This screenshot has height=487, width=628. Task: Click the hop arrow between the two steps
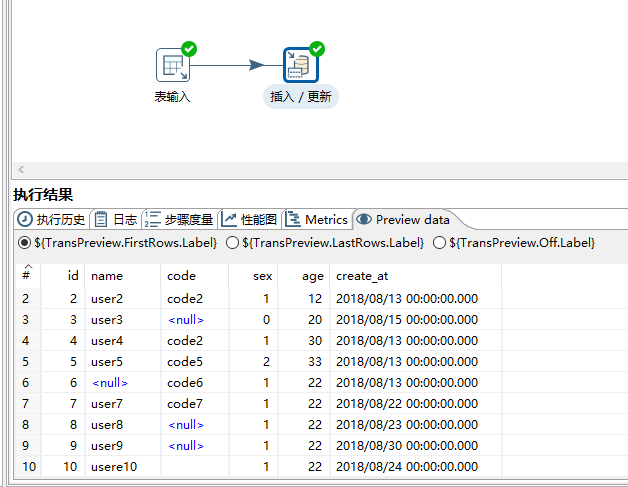tap(256, 65)
